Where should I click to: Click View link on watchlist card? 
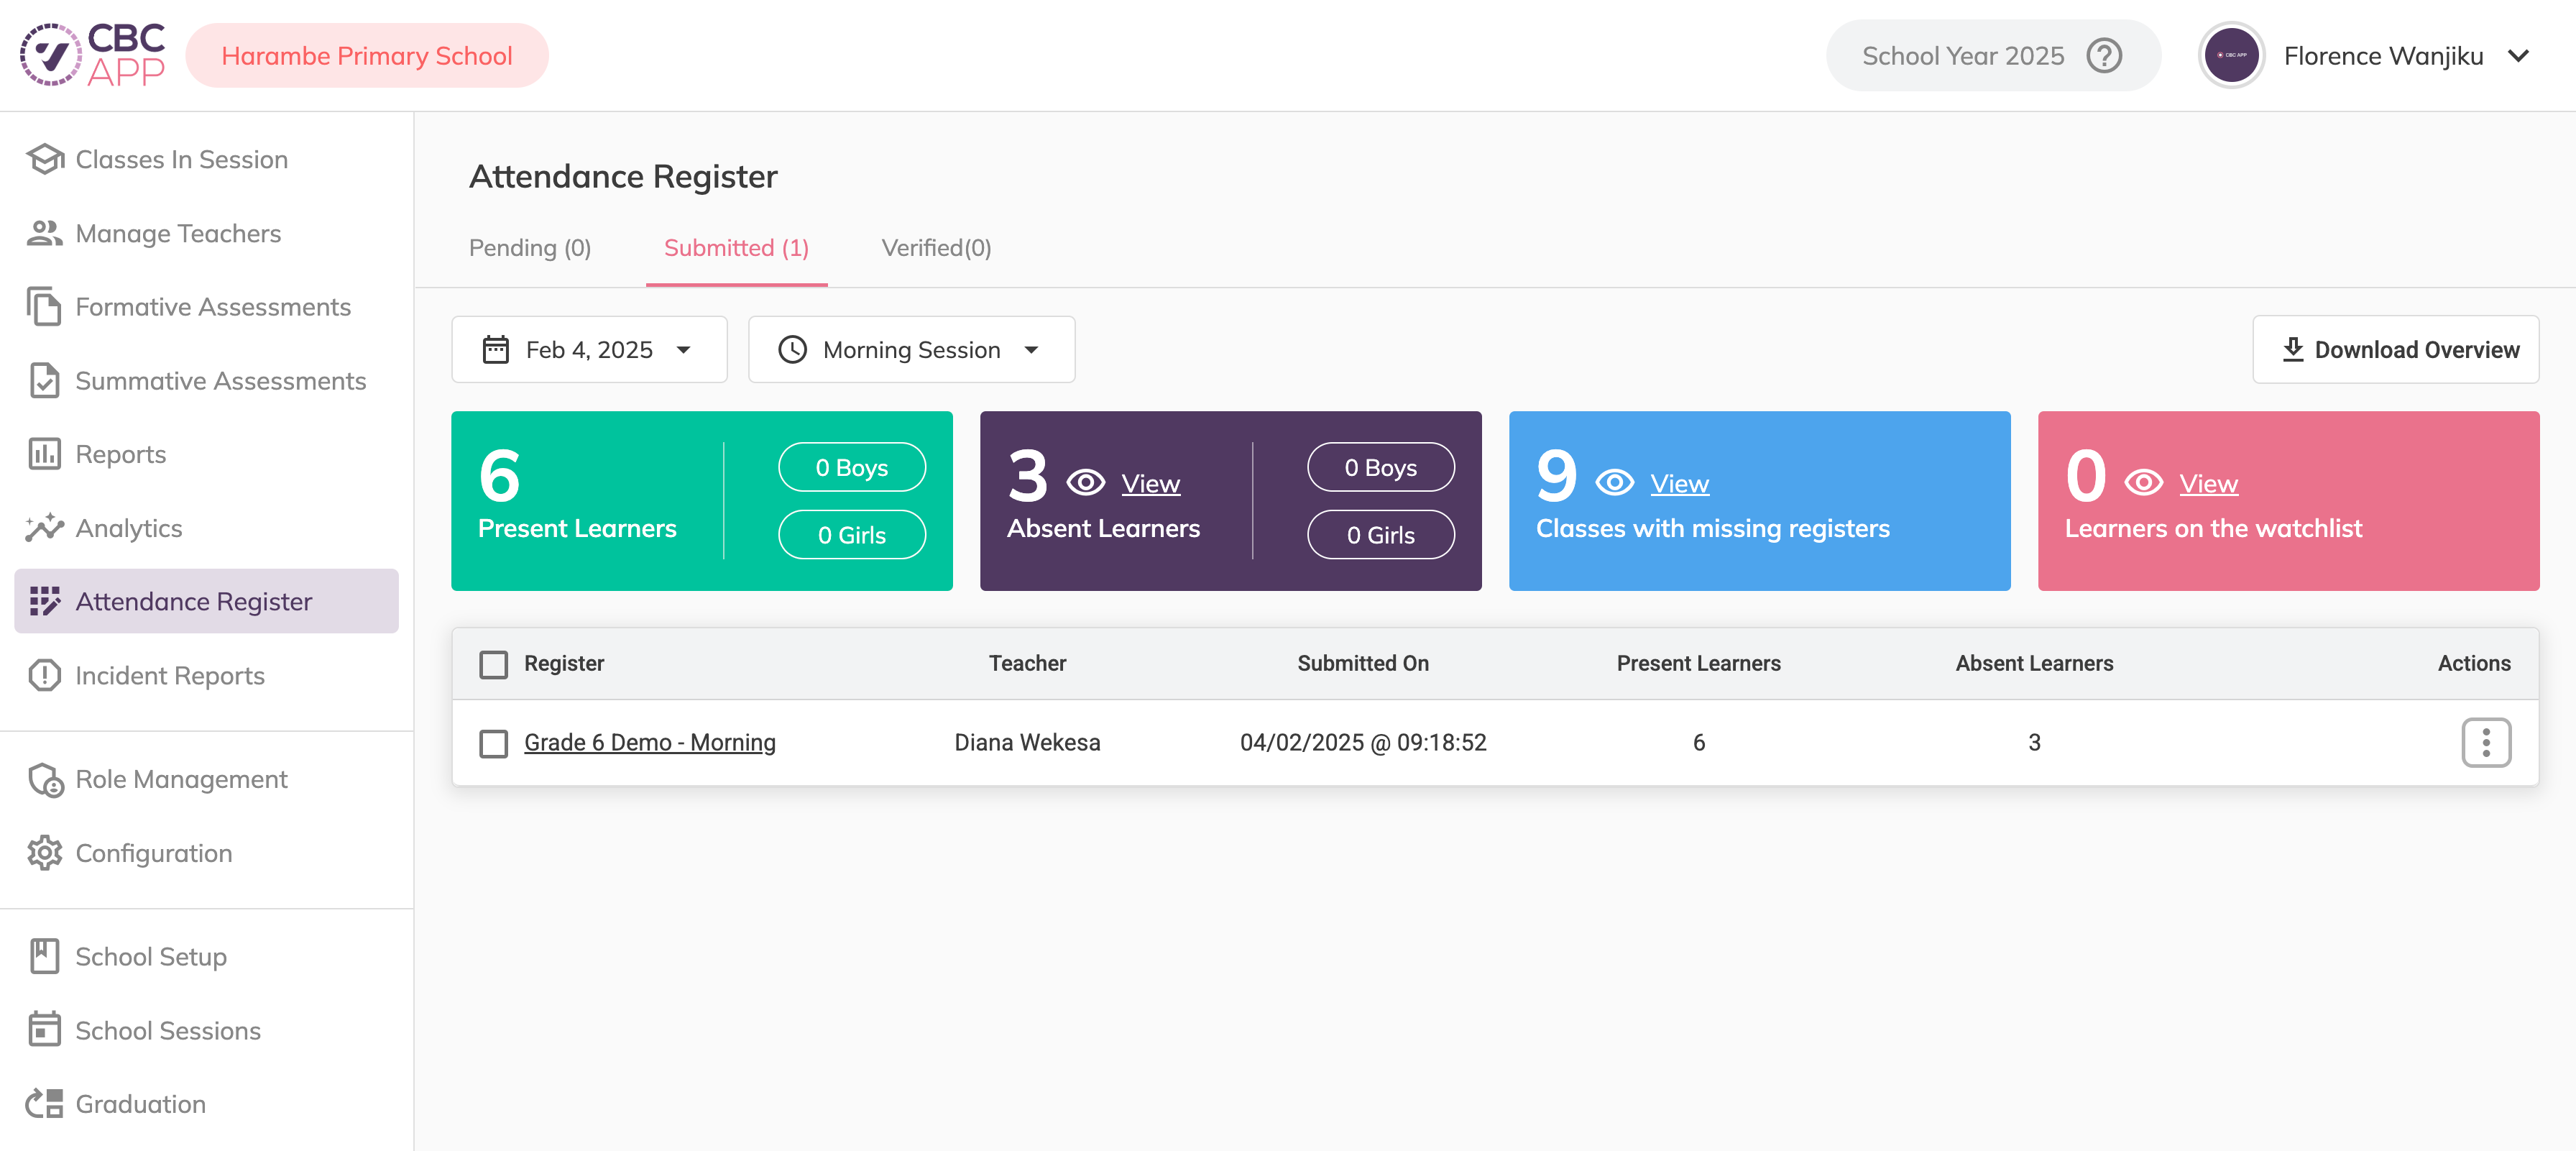(x=2208, y=483)
